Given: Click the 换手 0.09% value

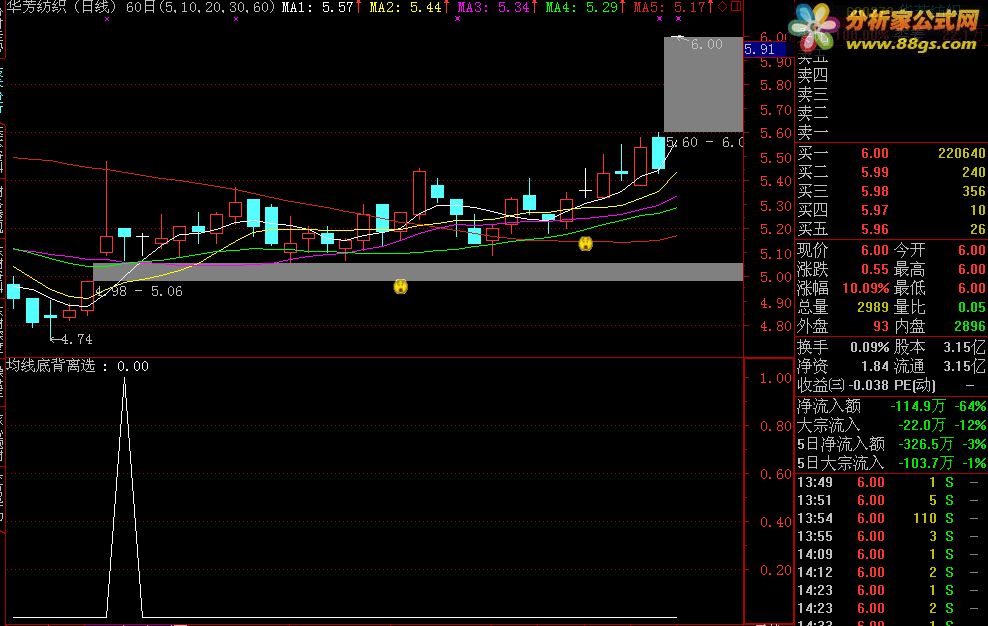Looking at the screenshot, I should (870, 347).
